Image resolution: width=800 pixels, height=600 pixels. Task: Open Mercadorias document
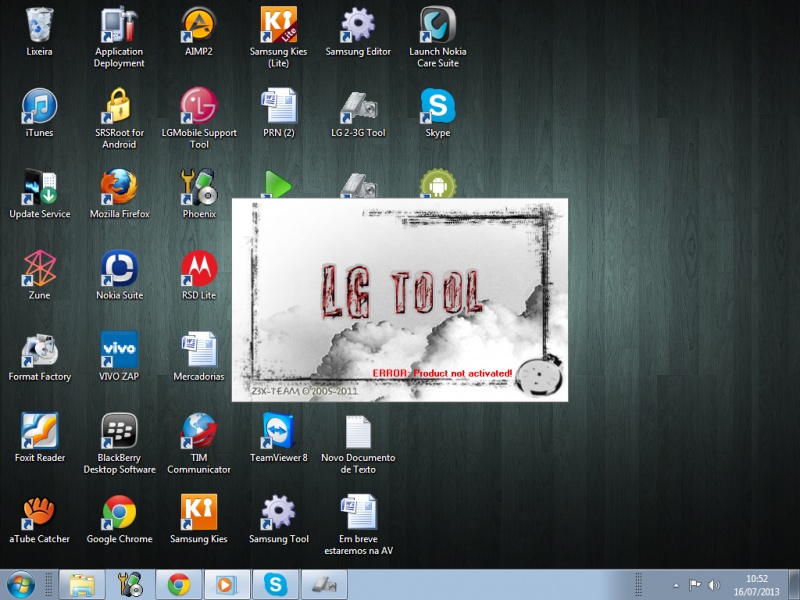(x=198, y=356)
